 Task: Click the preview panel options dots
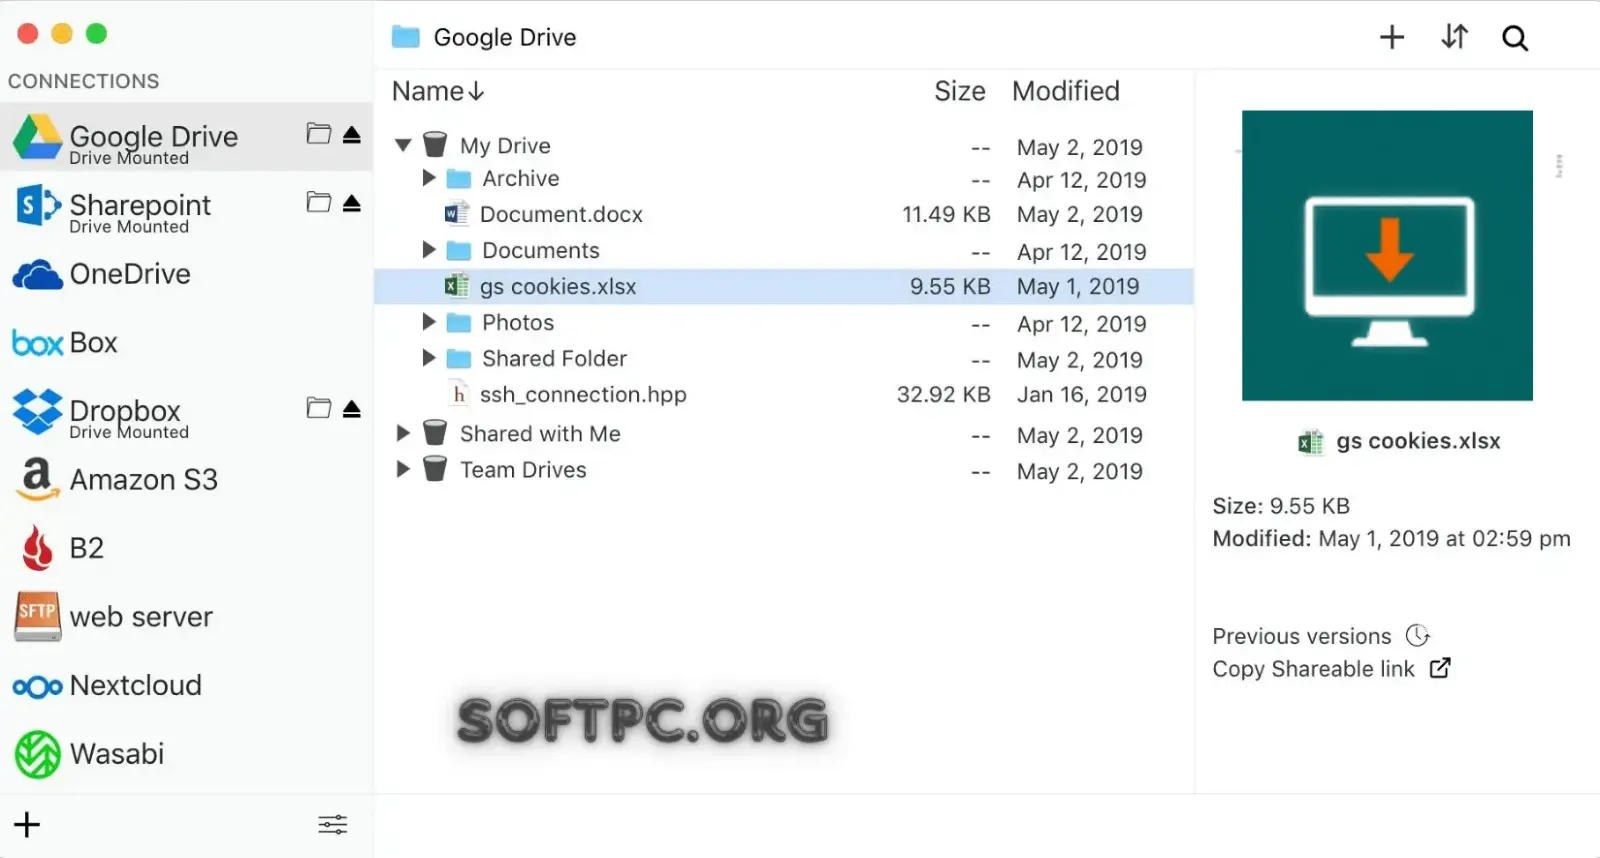[1559, 166]
